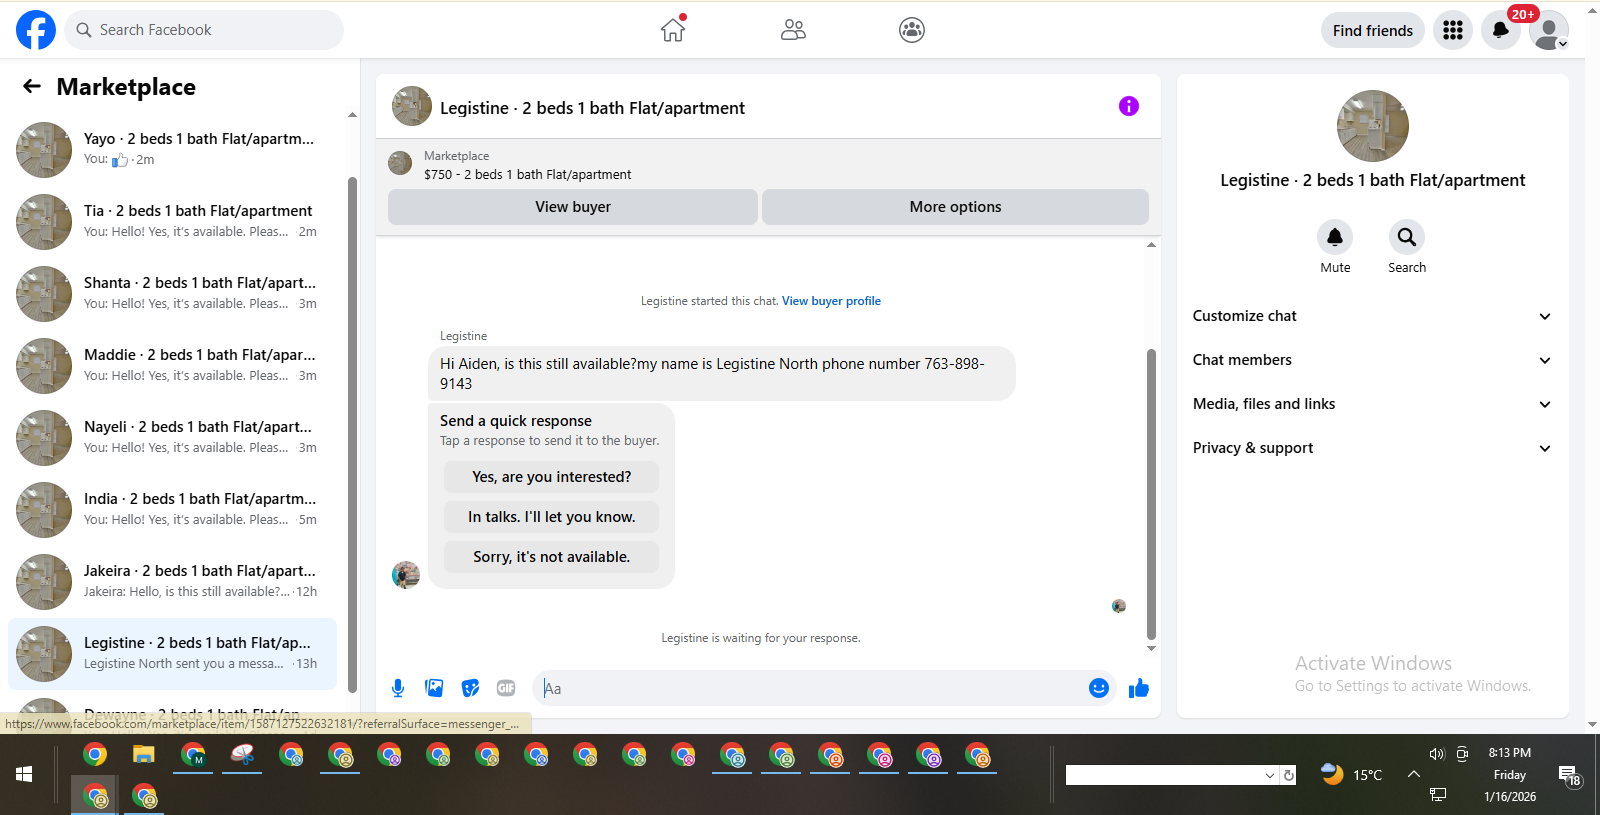Screen dimensions: 1600x815
Task: Click View buyer button
Action: coord(573,207)
